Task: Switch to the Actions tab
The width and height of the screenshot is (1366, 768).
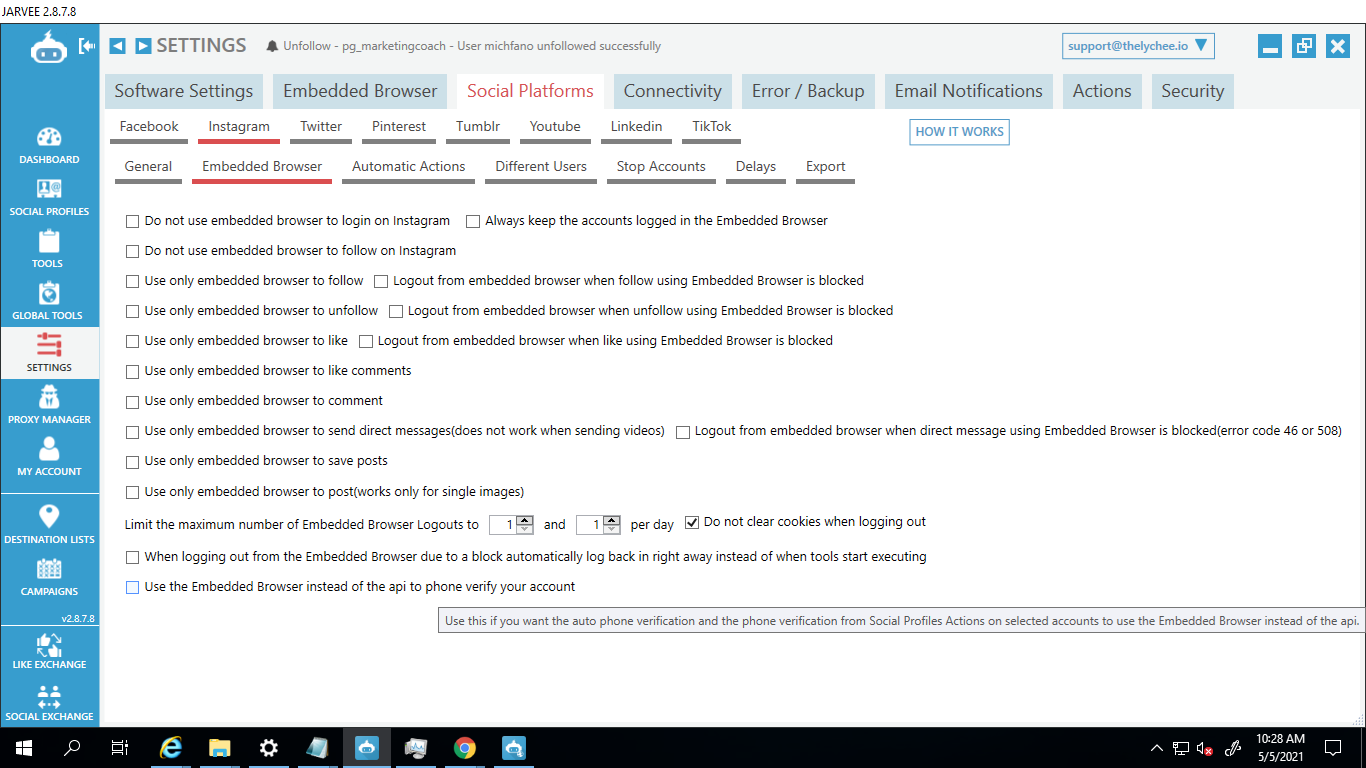Action: [1102, 91]
